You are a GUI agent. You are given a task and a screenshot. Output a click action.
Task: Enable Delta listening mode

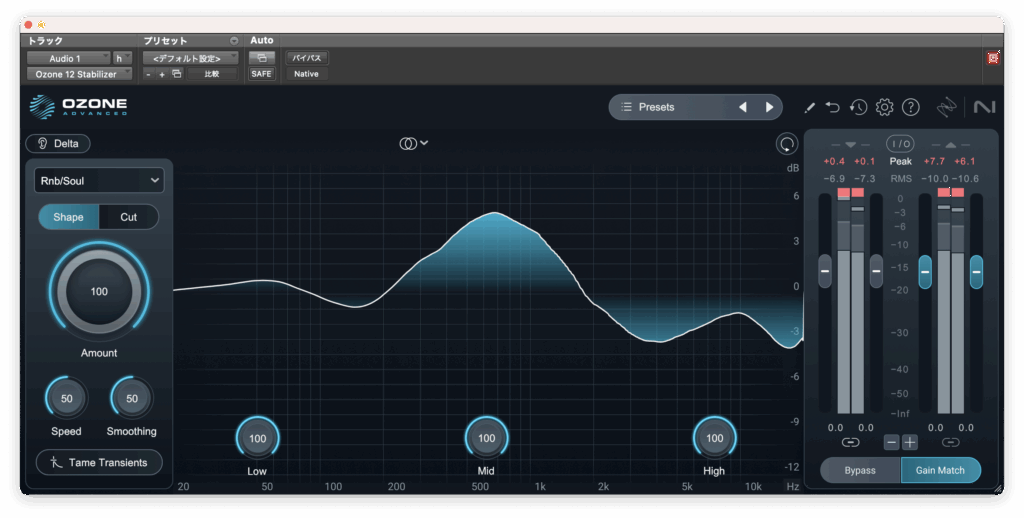click(x=58, y=143)
